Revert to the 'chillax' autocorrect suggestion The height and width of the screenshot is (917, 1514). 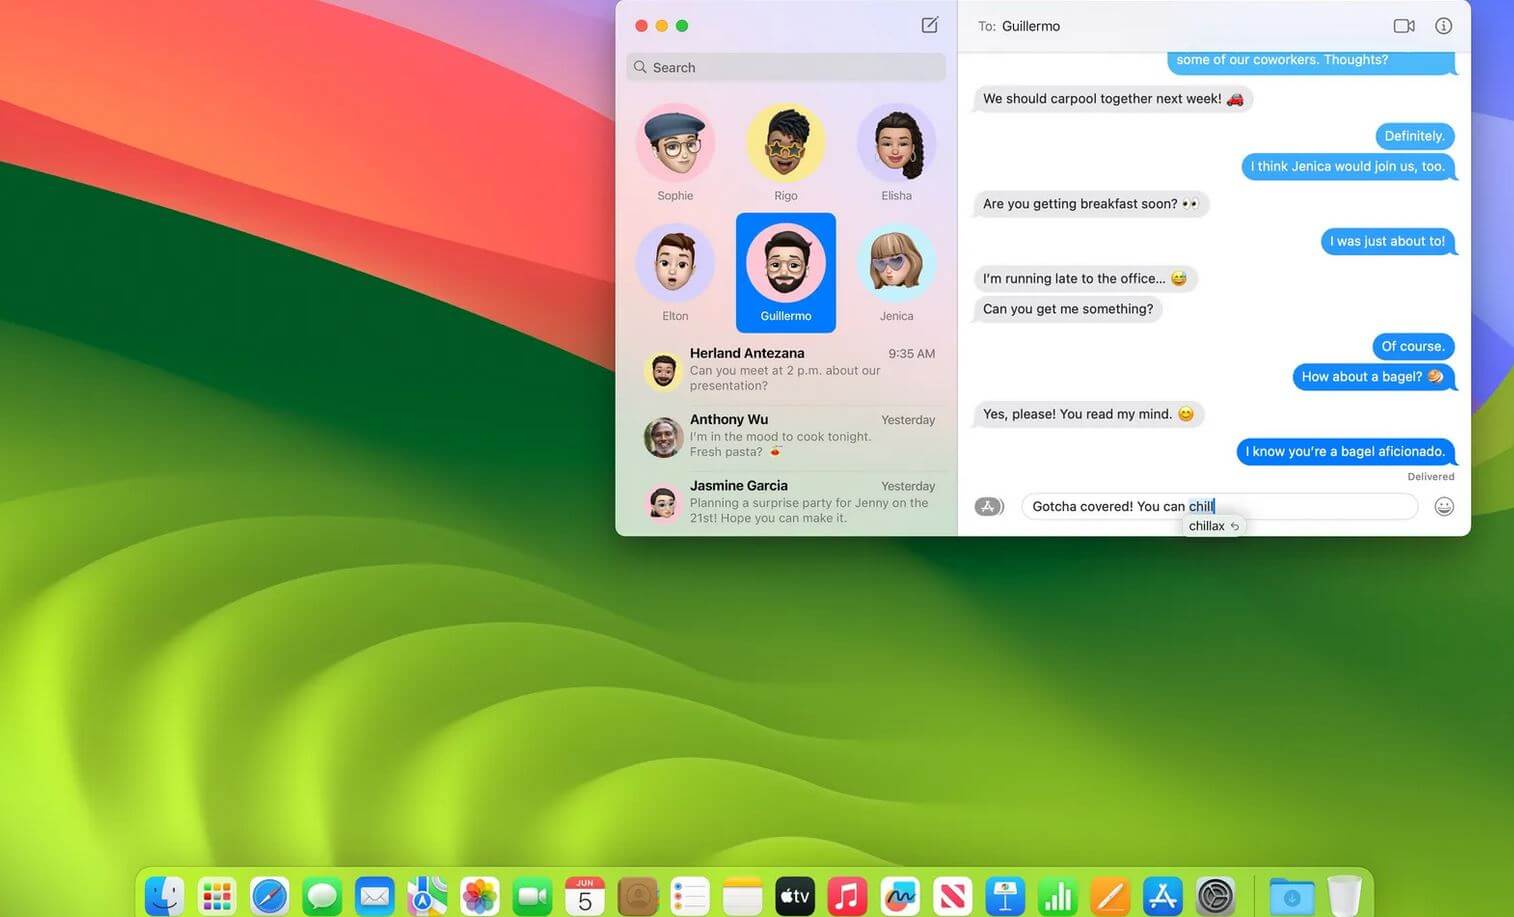[1214, 526]
